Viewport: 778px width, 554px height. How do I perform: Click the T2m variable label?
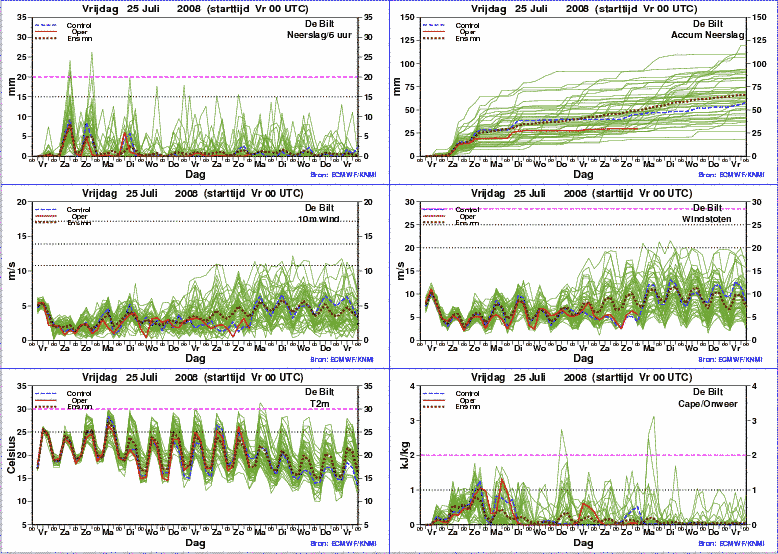pyautogui.click(x=319, y=403)
